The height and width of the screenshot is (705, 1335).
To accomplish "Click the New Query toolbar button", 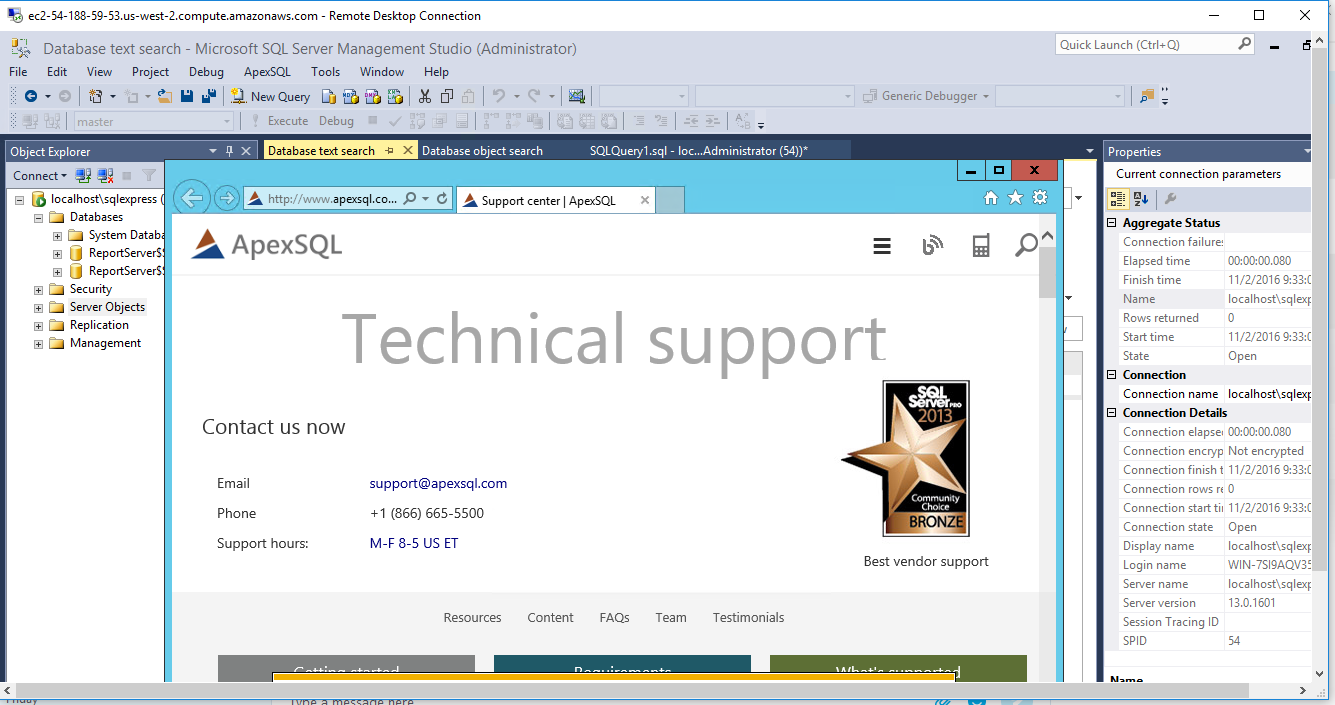I will [x=271, y=97].
